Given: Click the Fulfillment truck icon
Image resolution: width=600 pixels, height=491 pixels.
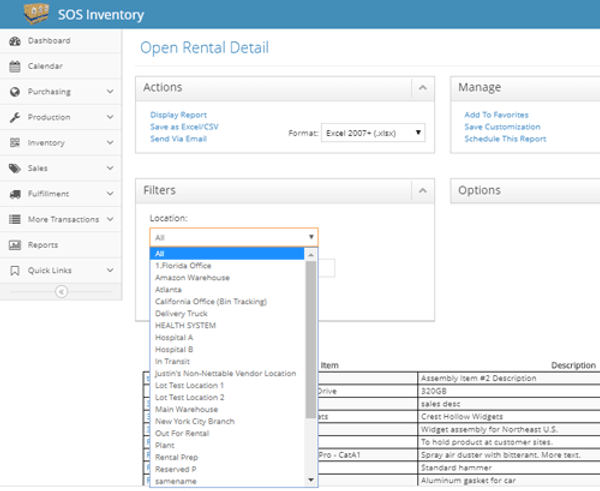Looking at the screenshot, I should point(15,194).
